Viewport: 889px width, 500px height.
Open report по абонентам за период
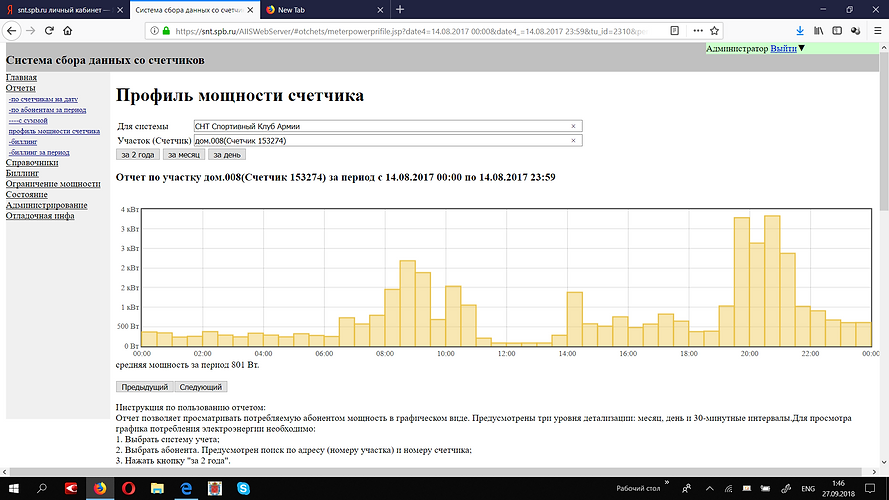click(47, 110)
